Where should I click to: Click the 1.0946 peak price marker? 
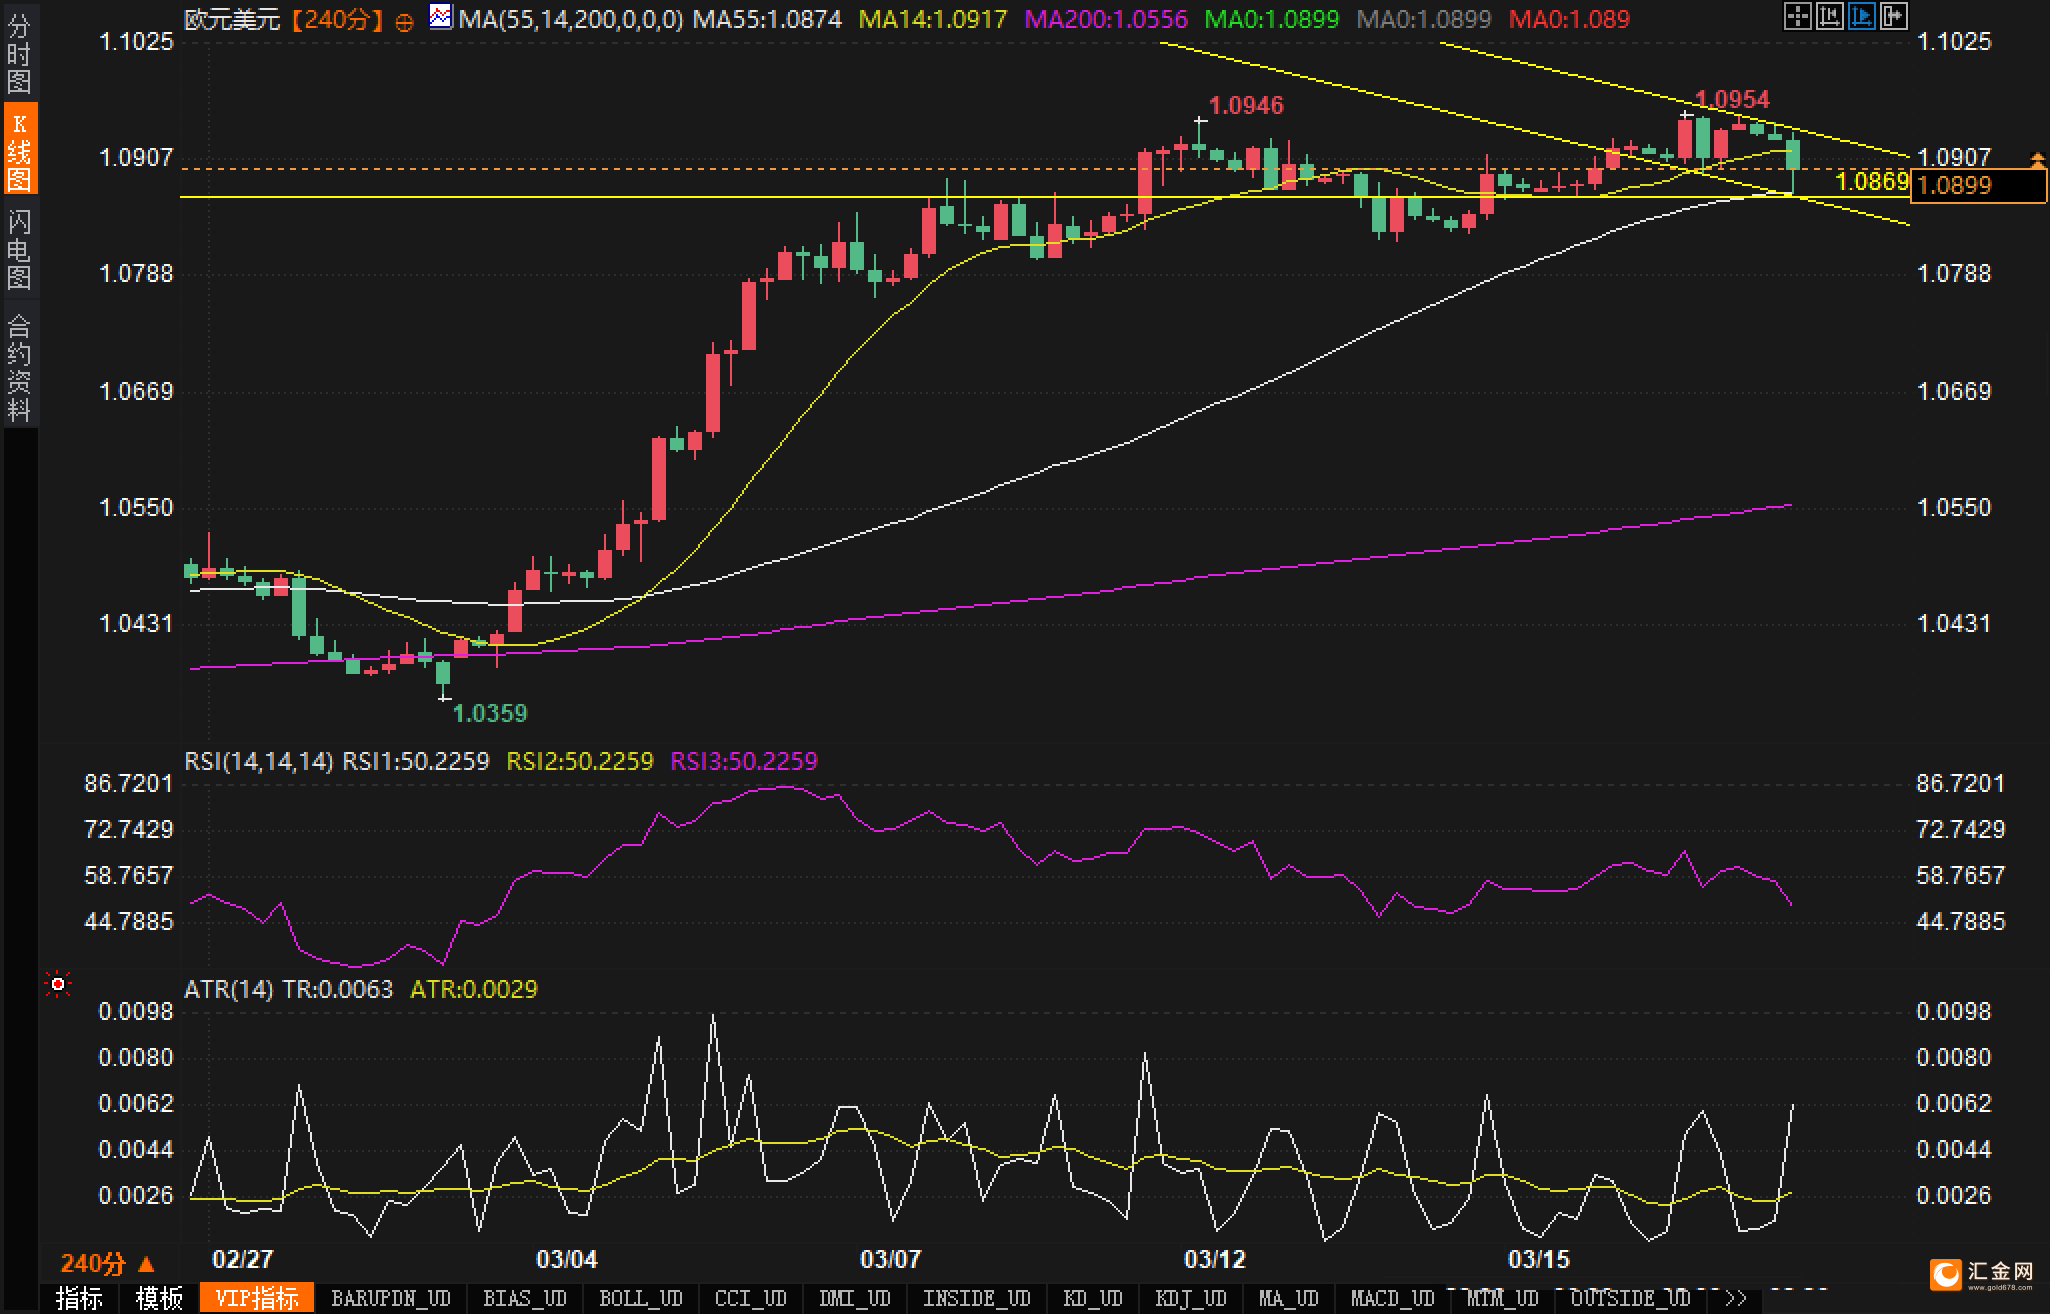[1246, 105]
